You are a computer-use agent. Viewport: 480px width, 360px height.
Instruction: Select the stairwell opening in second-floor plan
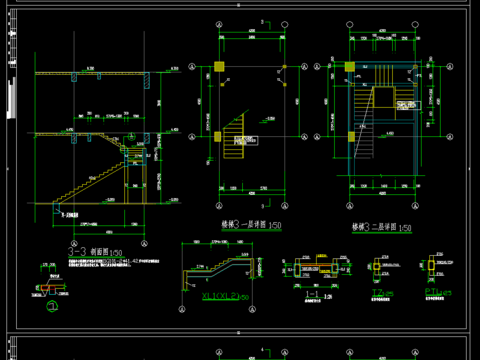pos(384,97)
